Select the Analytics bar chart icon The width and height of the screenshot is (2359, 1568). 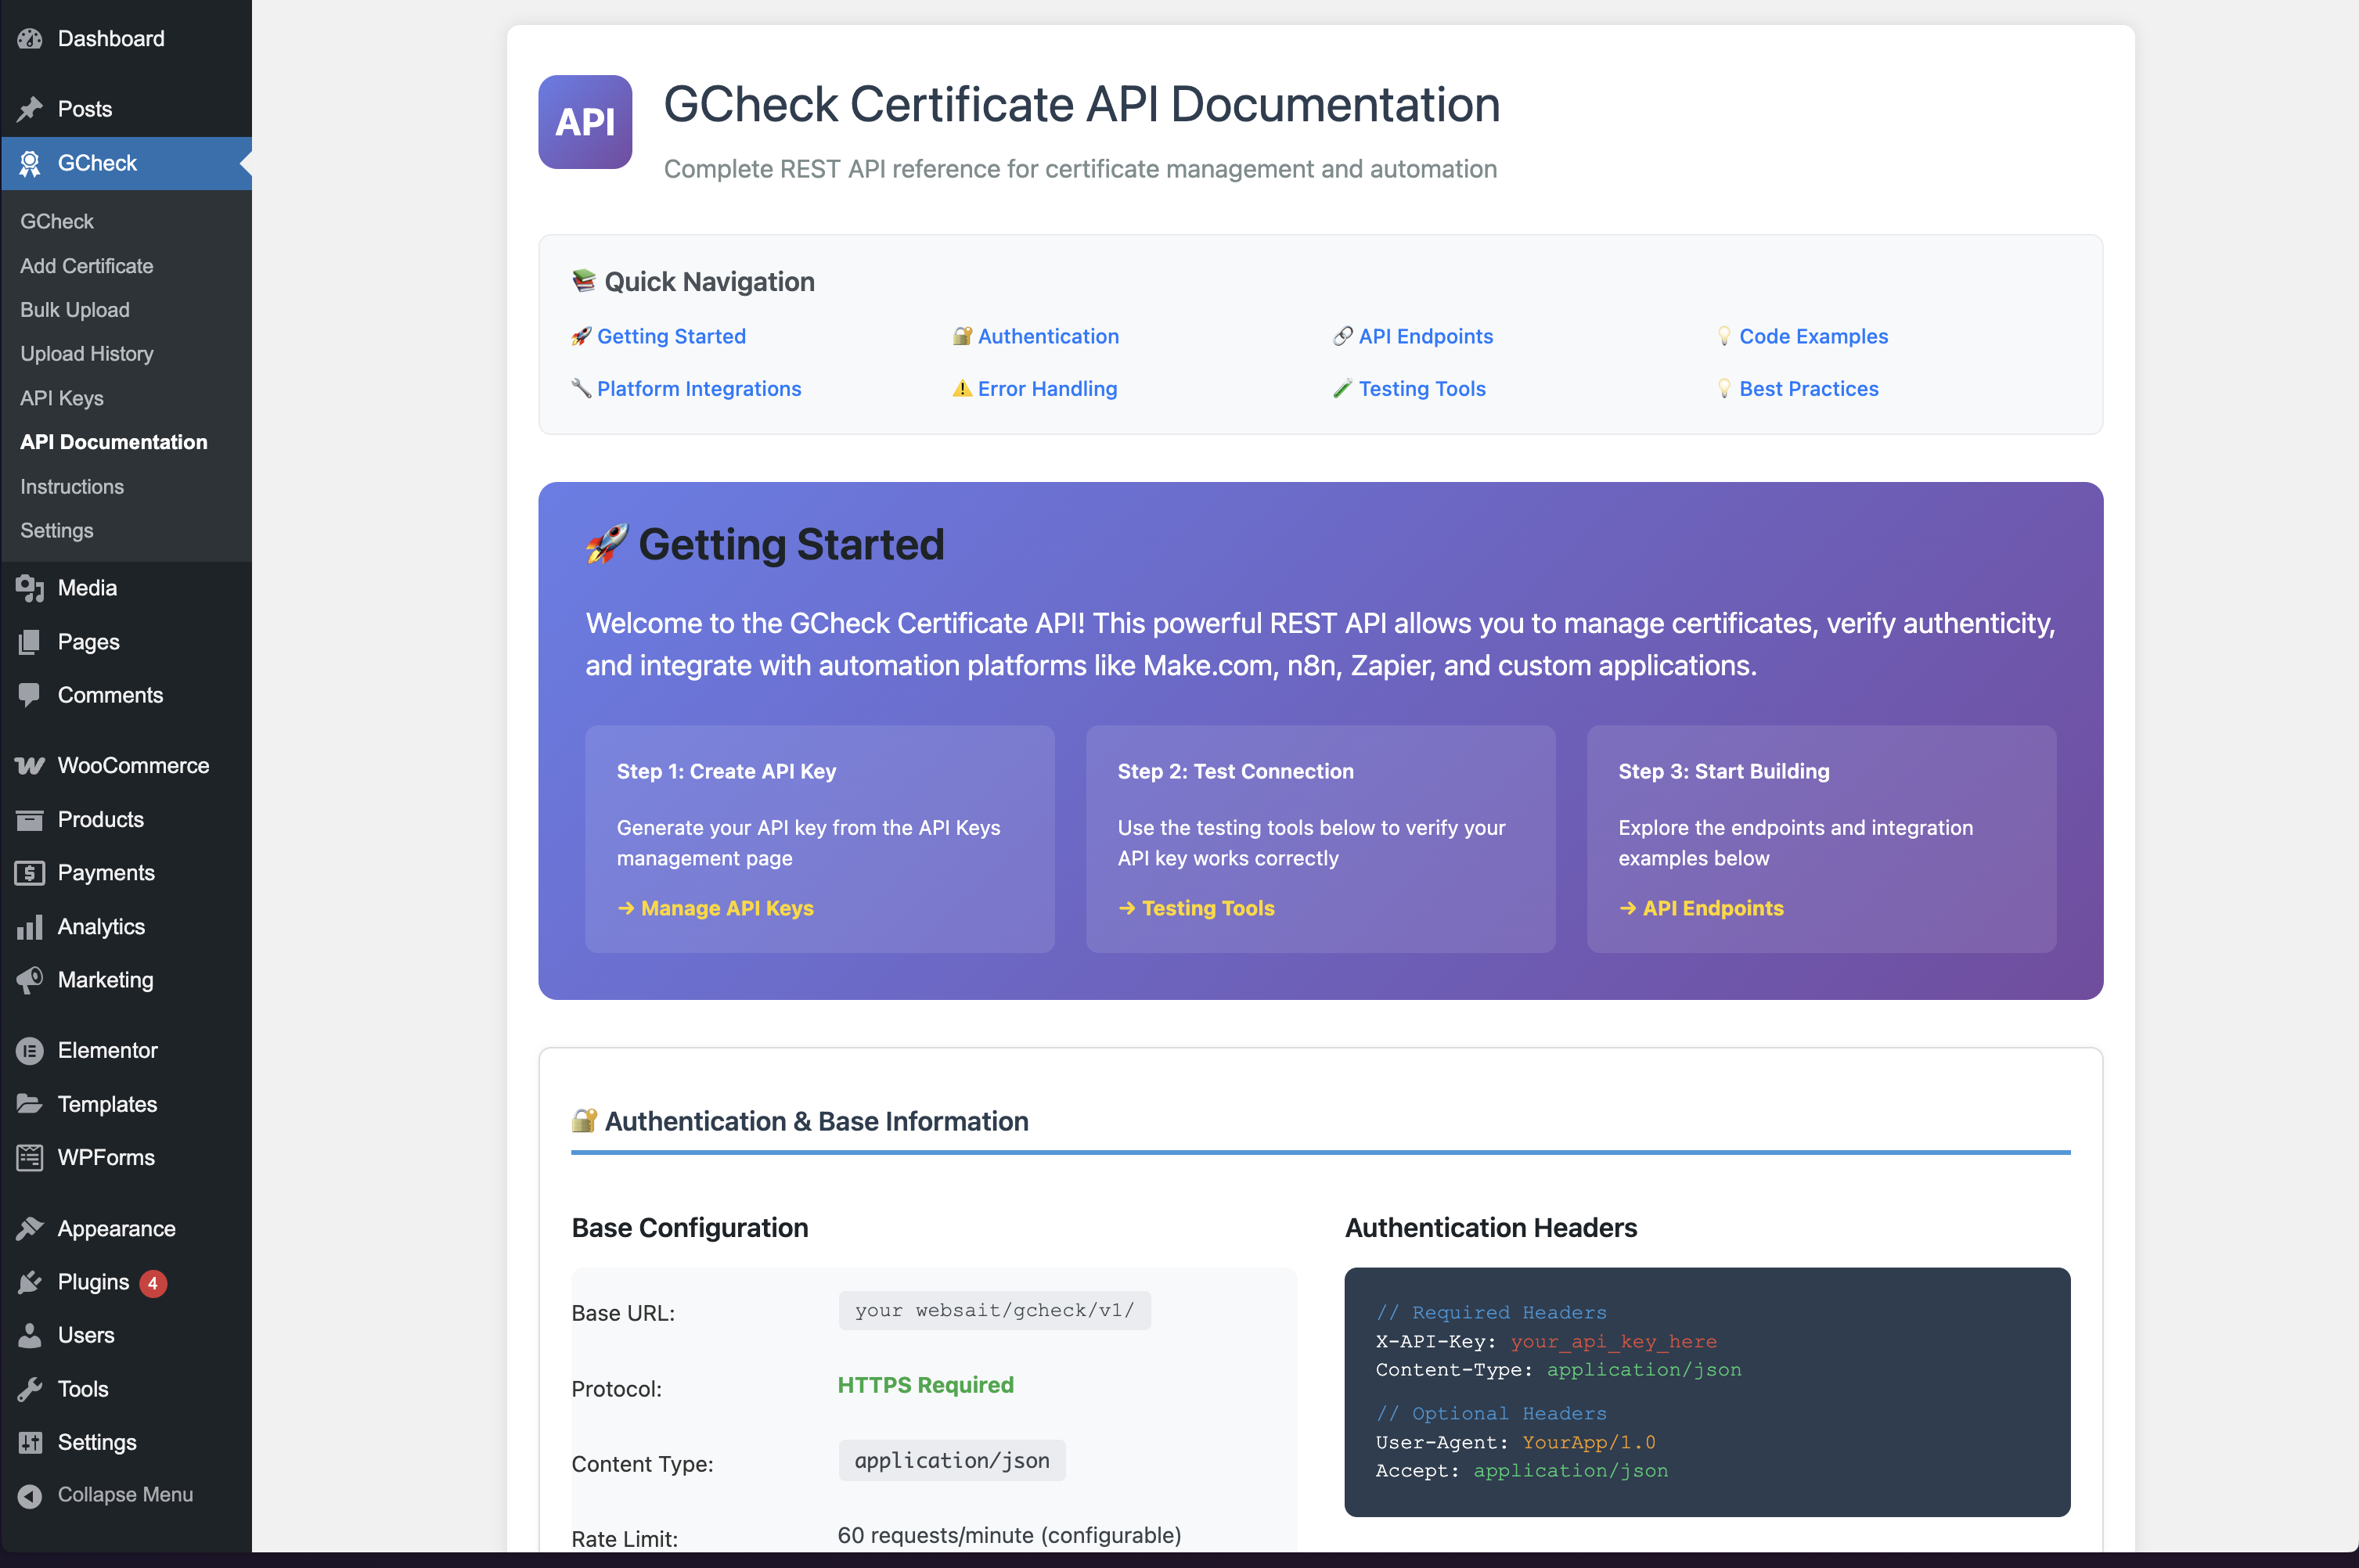(x=30, y=926)
